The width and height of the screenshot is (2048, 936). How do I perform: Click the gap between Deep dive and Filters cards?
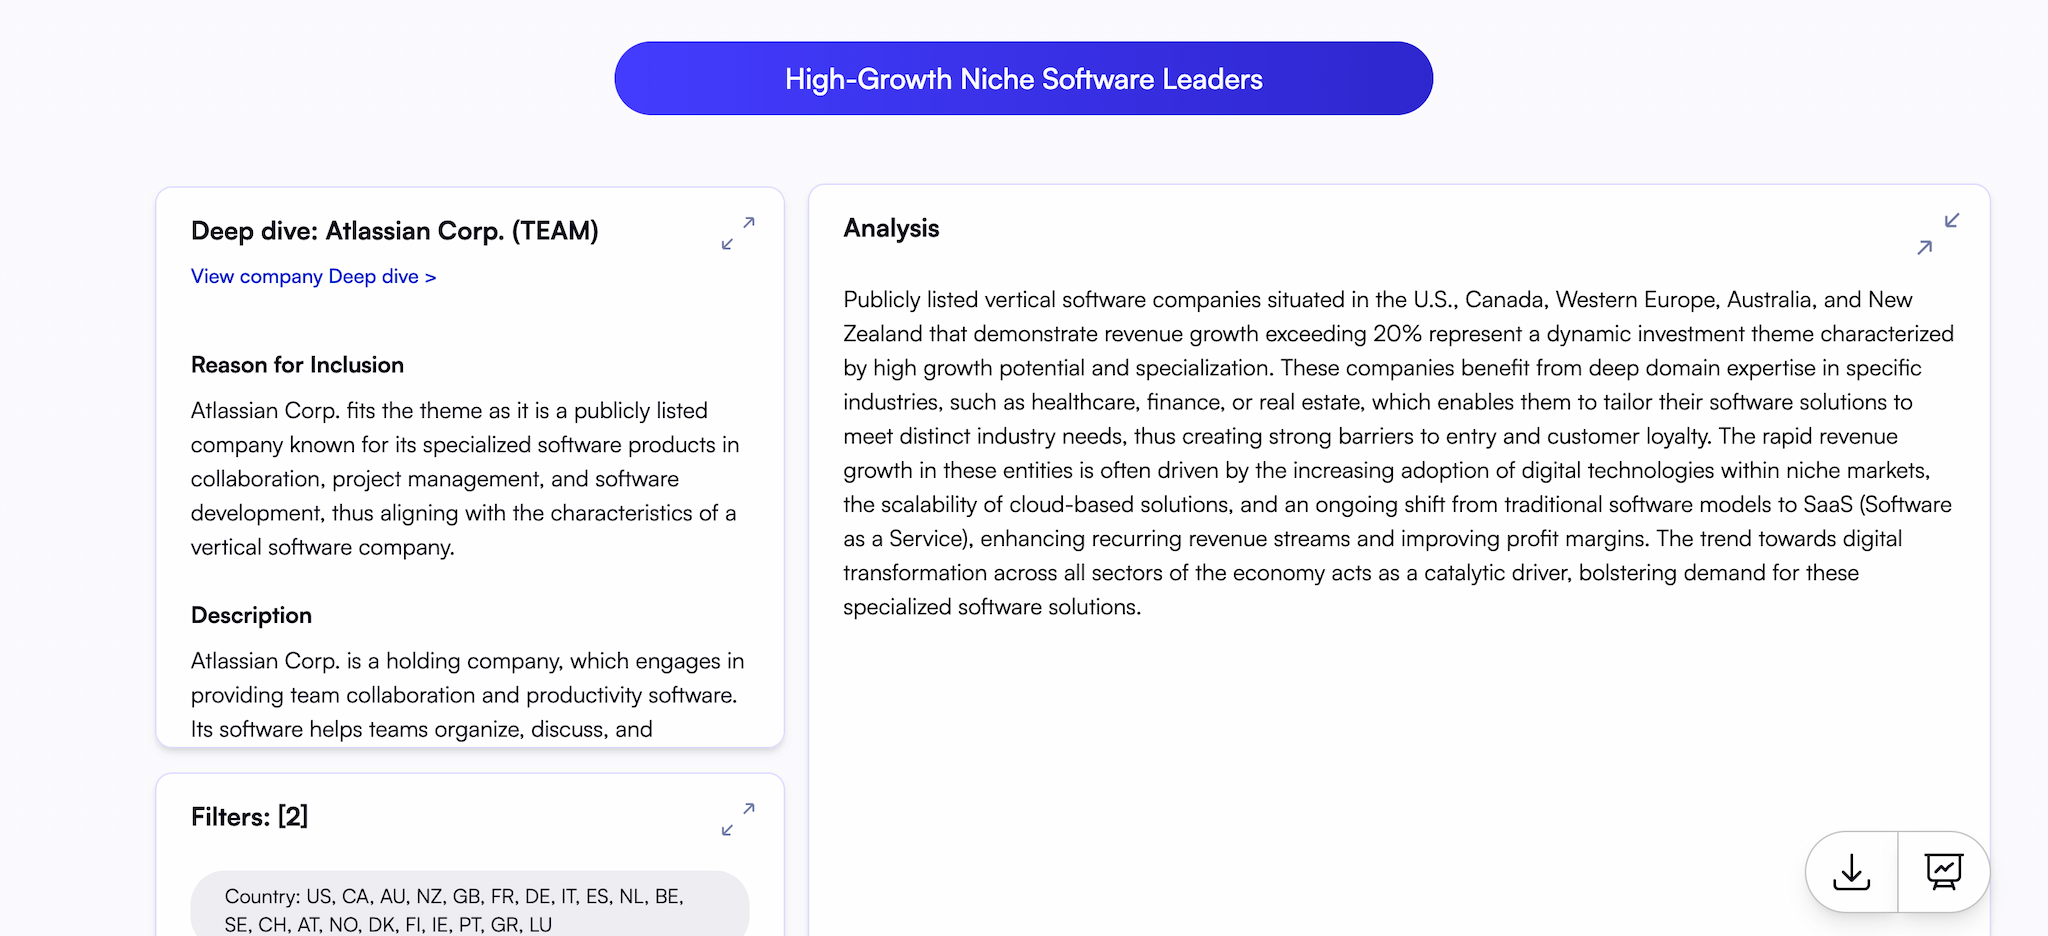click(x=469, y=760)
